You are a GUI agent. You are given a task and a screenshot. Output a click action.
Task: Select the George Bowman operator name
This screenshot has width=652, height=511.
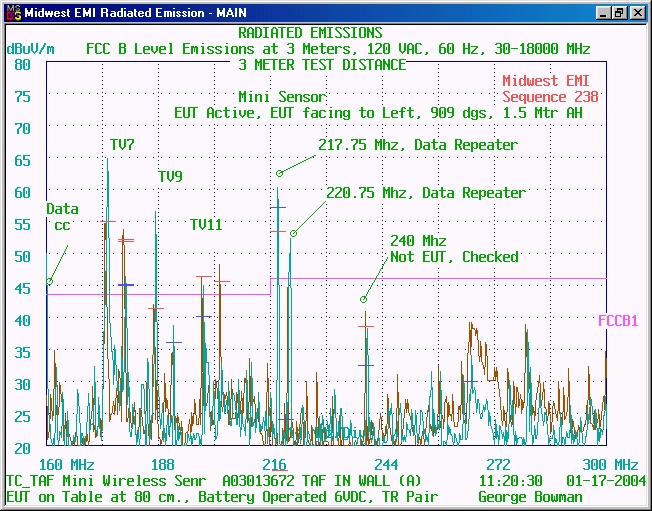(x=530, y=497)
